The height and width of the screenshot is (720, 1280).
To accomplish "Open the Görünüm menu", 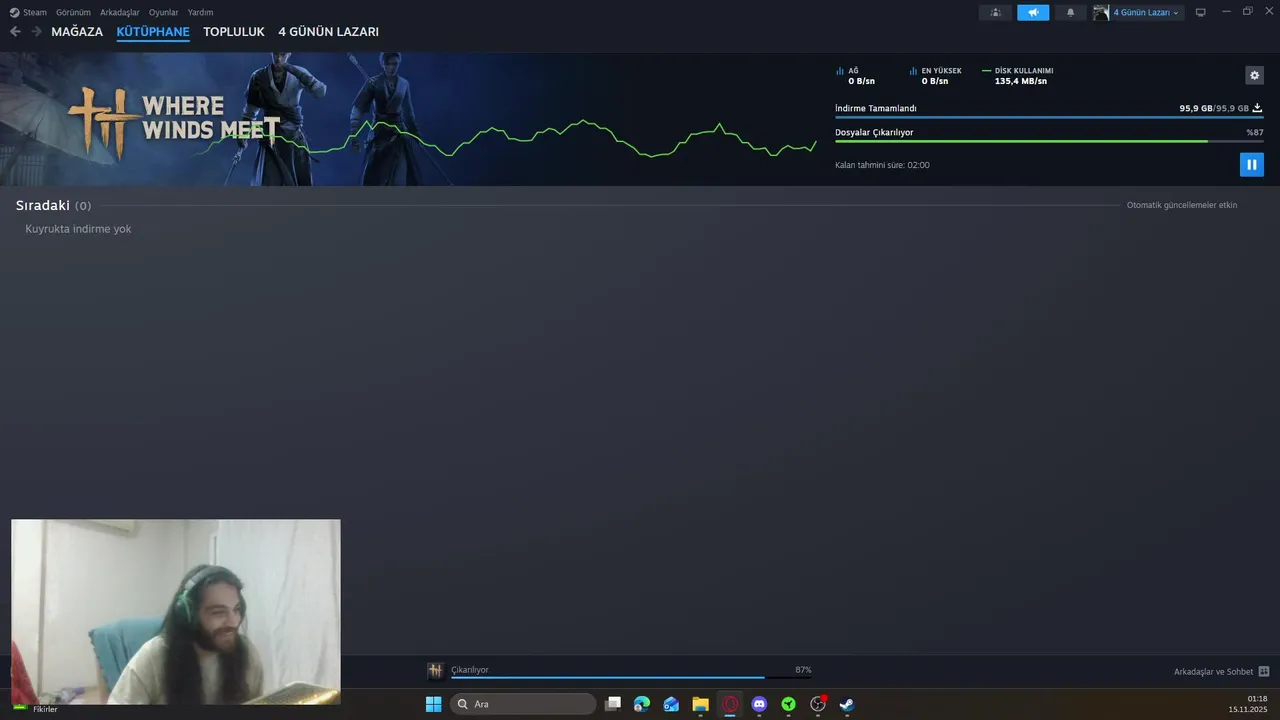I will click(x=73, y=12).
